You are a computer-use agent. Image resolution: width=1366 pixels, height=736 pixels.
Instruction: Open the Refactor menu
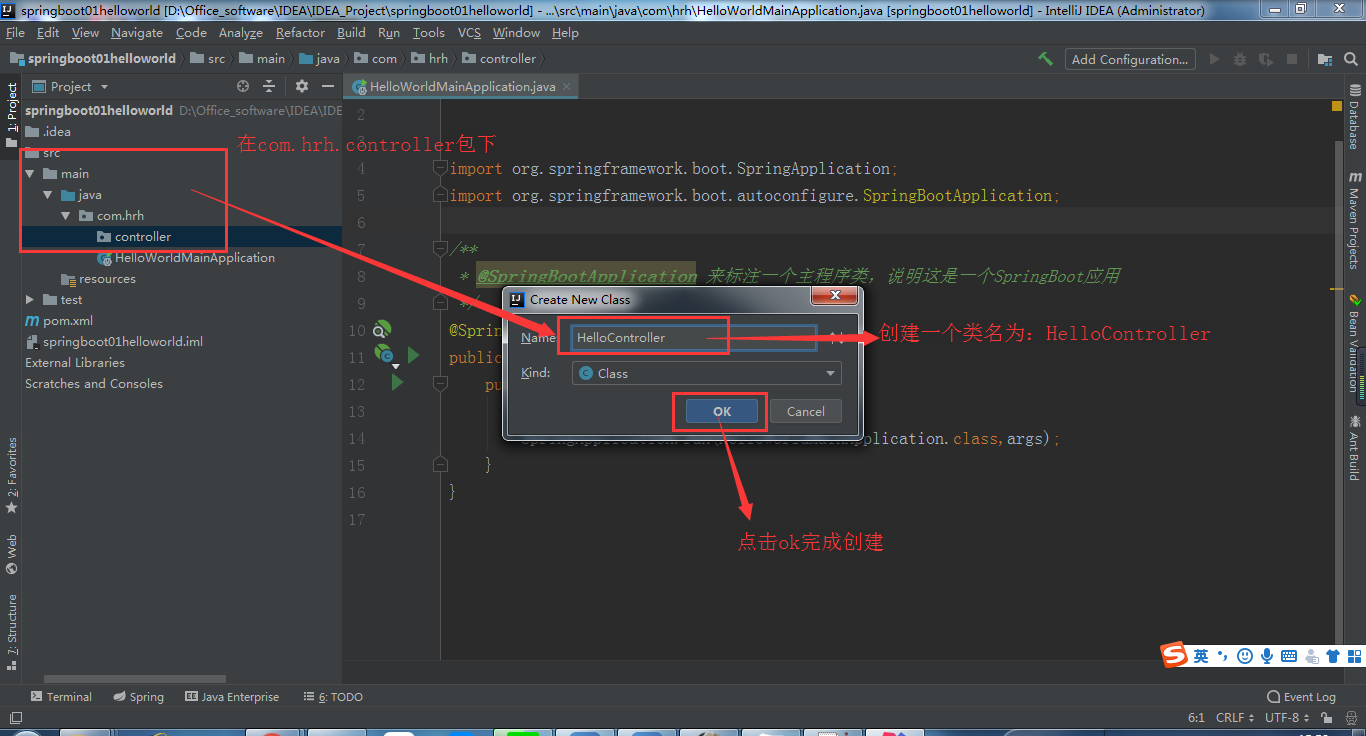[300, 33]
